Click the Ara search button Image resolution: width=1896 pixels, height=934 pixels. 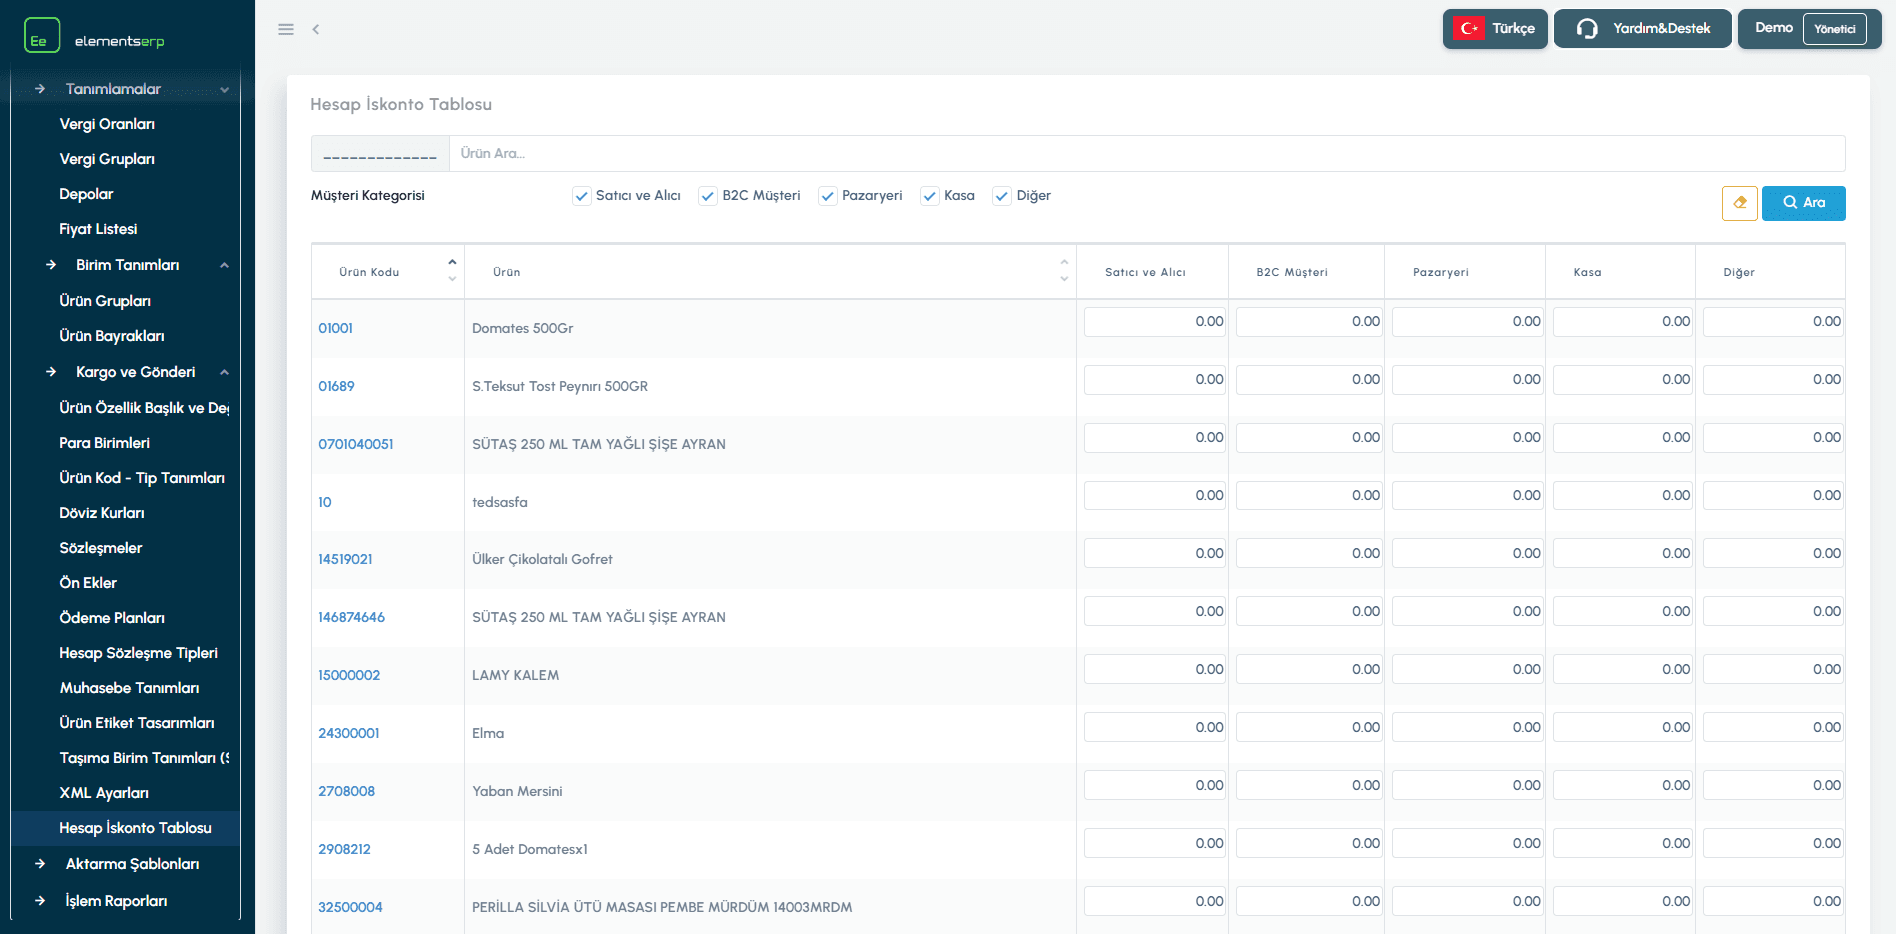click(x=1803, y=203)
